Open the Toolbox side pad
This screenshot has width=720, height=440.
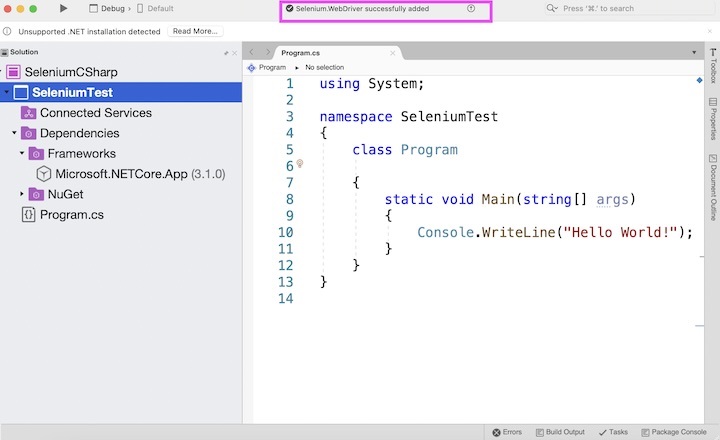click(x=713, y=66)
